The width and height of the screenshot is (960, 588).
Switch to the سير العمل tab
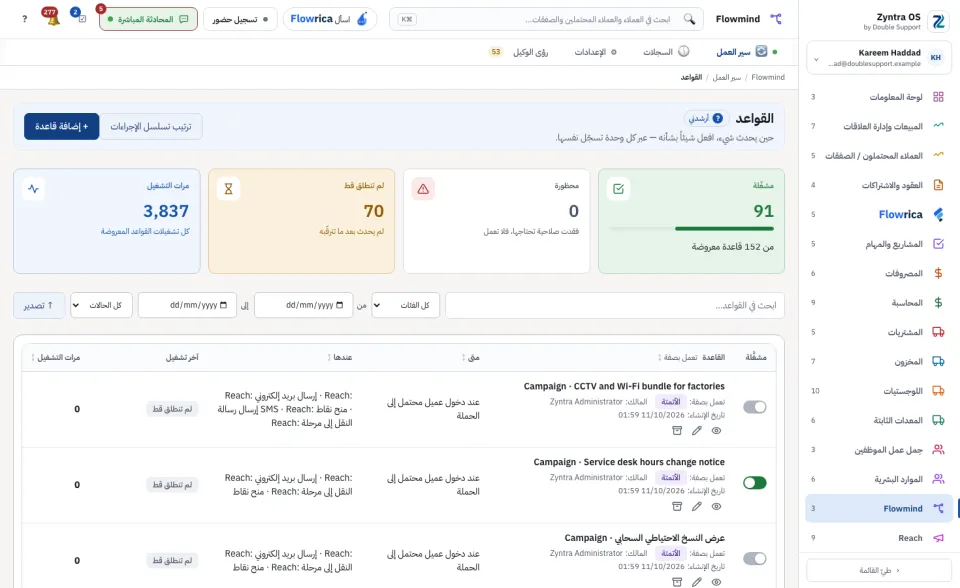(742, 52)
